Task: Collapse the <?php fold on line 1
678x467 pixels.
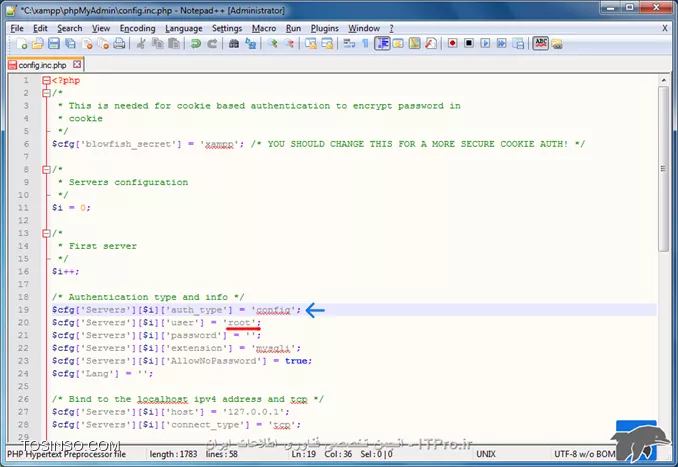Action: point(46,80)
